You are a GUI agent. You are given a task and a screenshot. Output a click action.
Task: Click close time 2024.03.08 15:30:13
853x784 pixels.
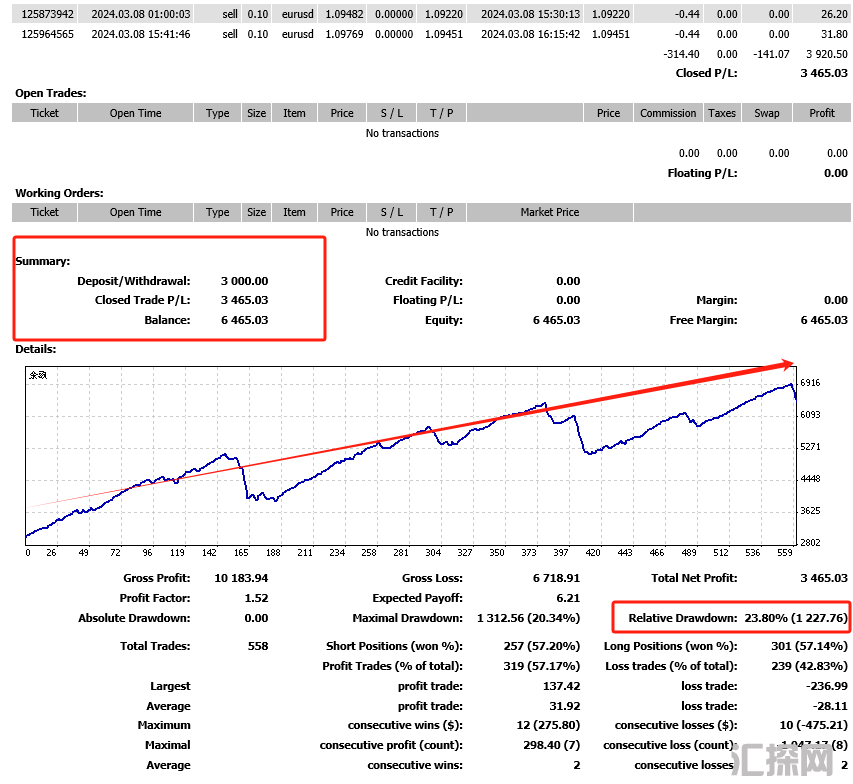pos(530,14)
